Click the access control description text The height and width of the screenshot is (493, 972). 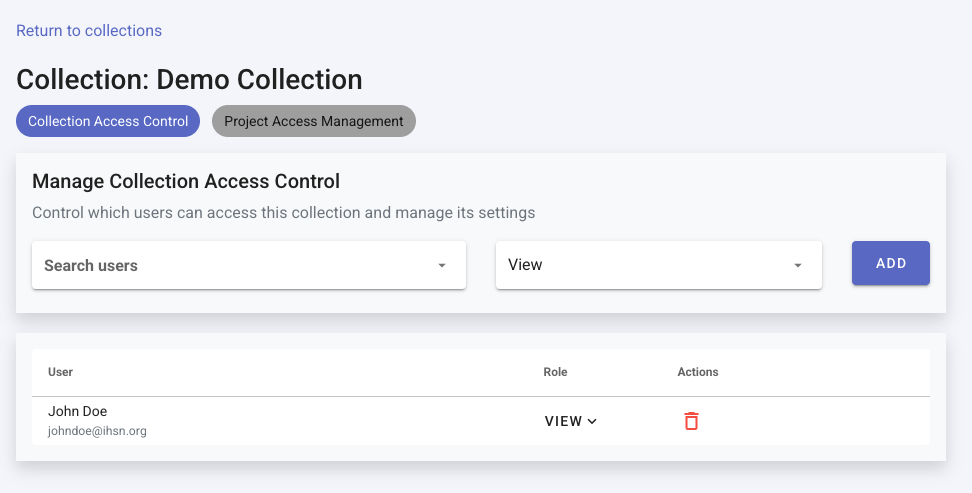(x=283, y=213)
